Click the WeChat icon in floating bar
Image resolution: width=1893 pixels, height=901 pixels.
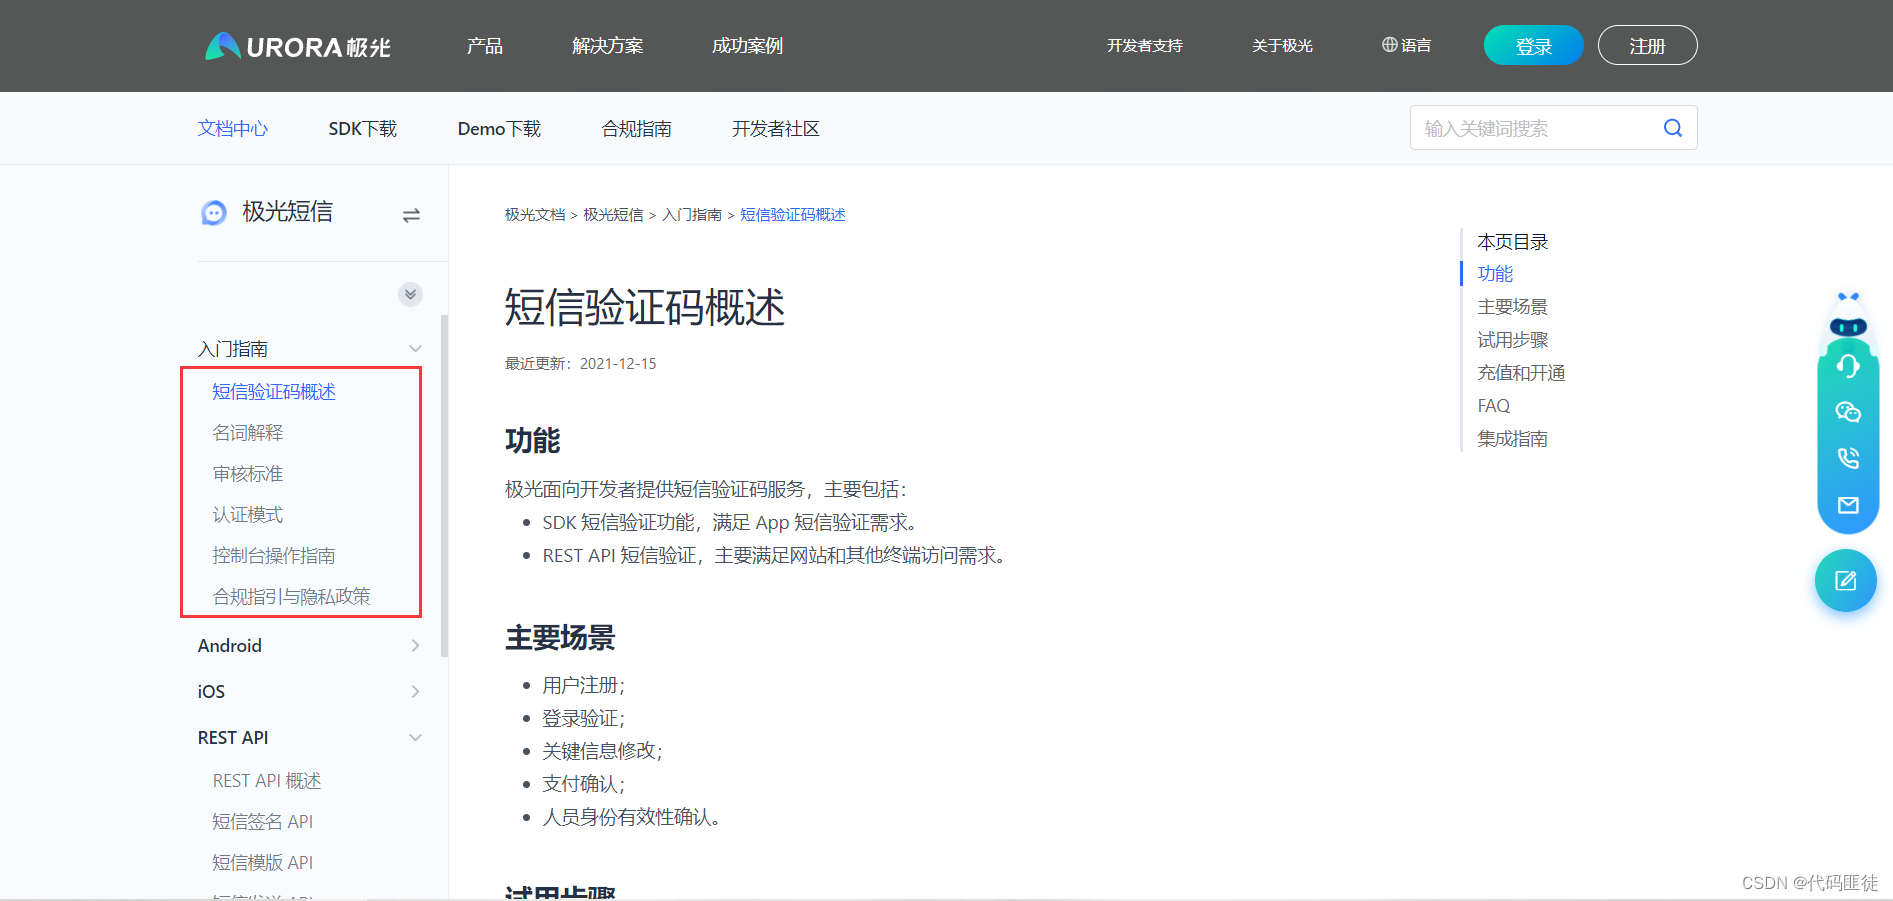1847,412
